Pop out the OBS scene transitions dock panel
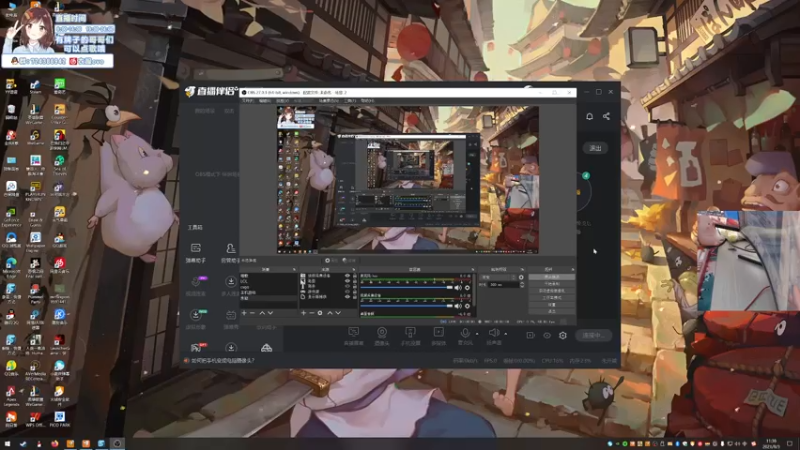Image resolution: width=800 pixels, height=450 pixels. click(522, 269)
